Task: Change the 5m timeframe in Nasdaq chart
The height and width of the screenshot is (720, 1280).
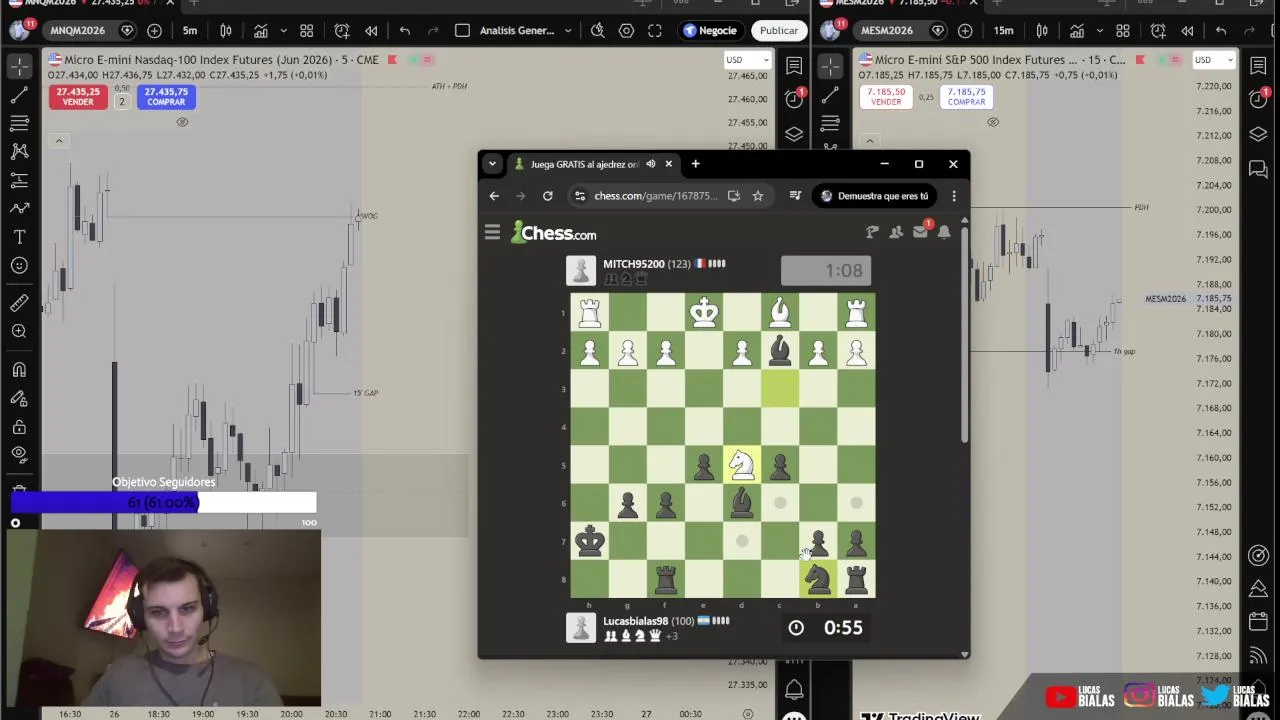Action: [x=189, y=30]
